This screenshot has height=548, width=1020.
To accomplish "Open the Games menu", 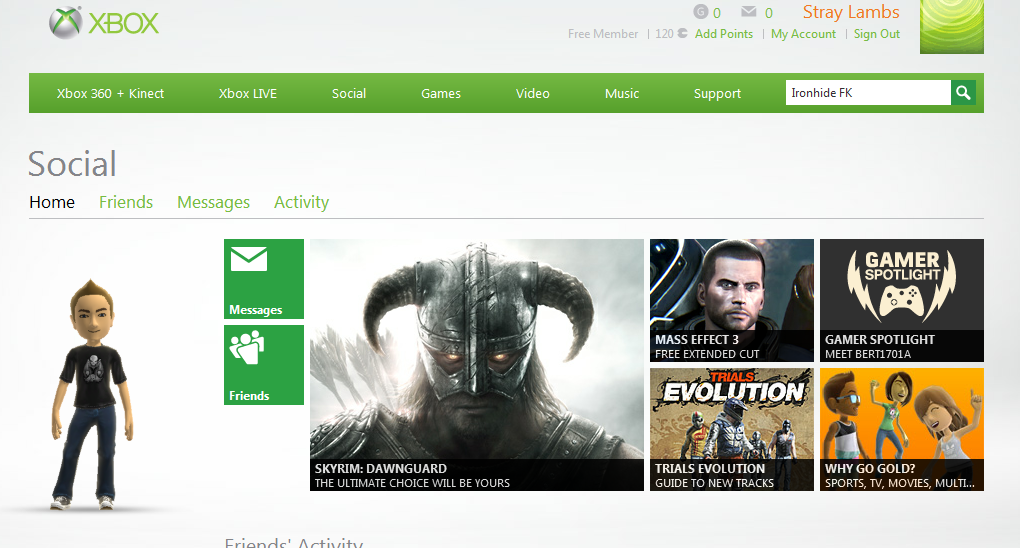I will 440,93.
